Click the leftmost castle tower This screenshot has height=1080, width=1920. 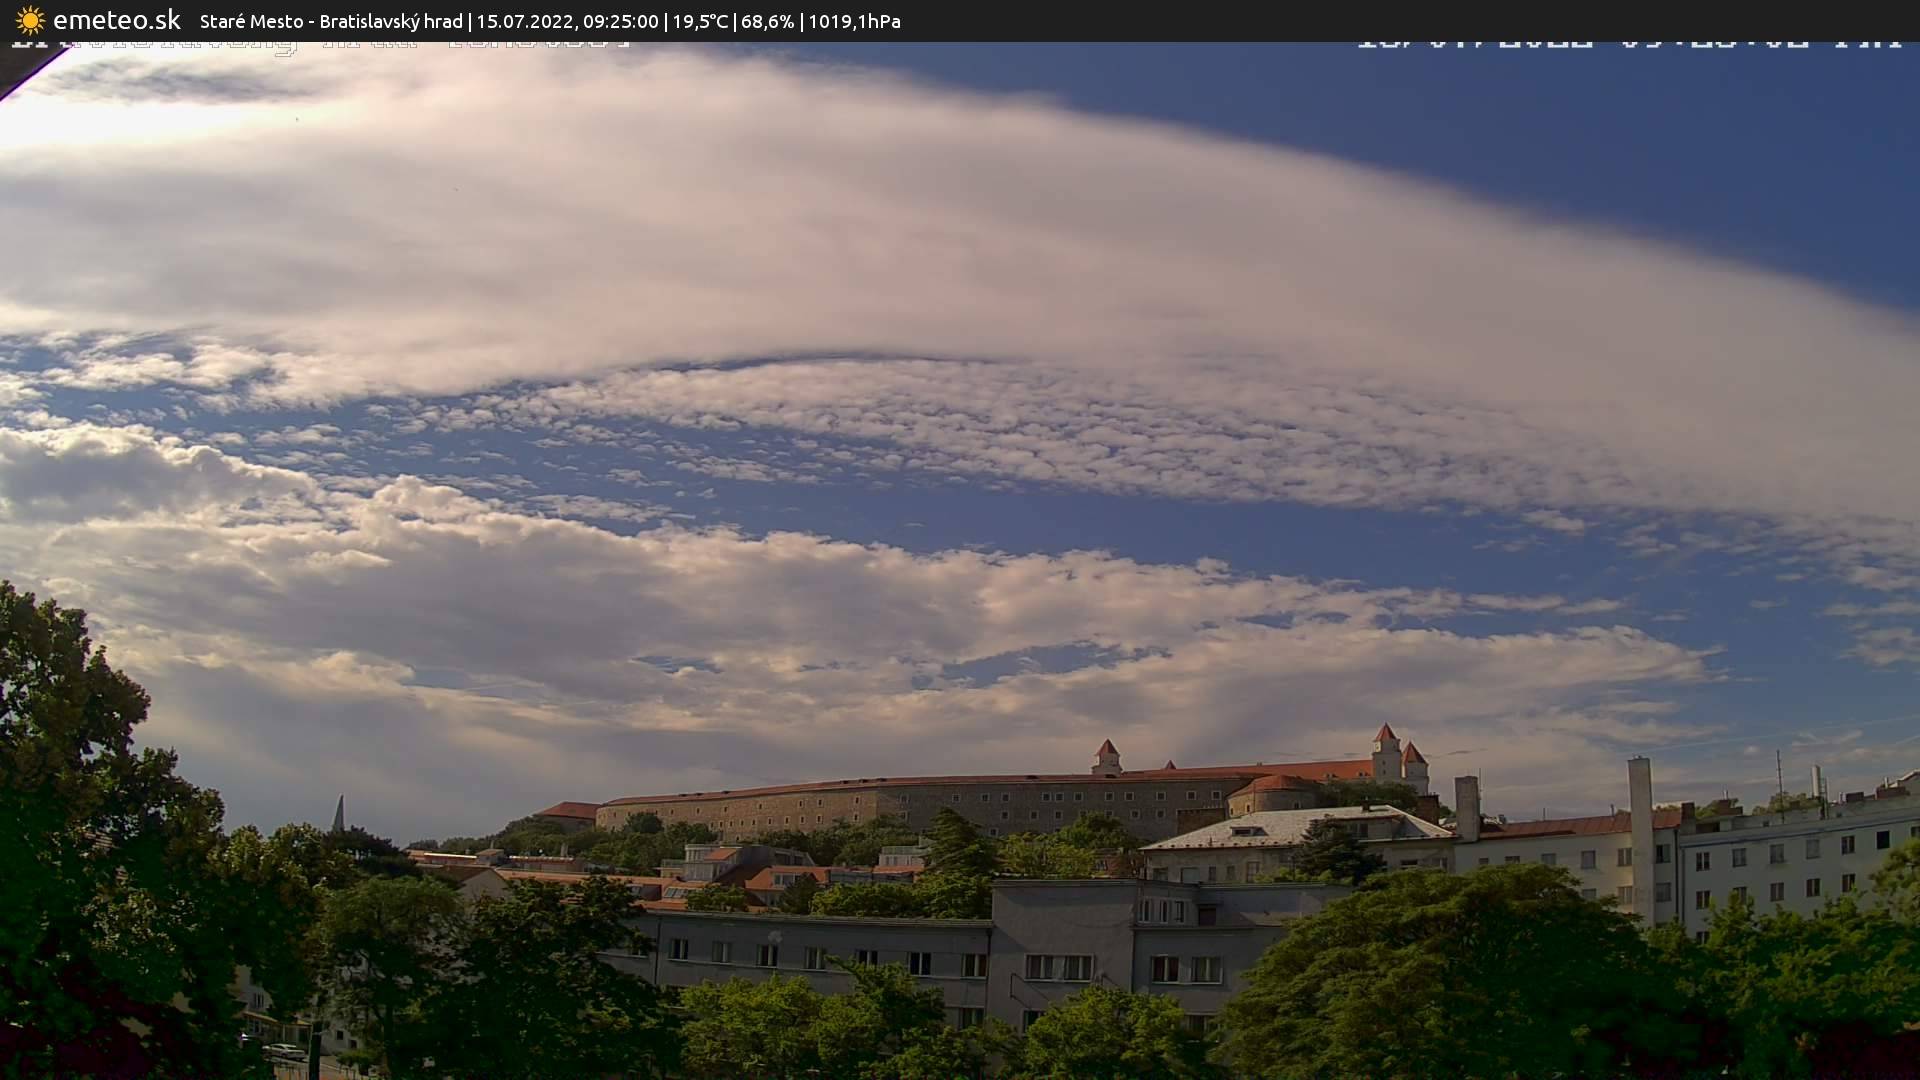1106,756
